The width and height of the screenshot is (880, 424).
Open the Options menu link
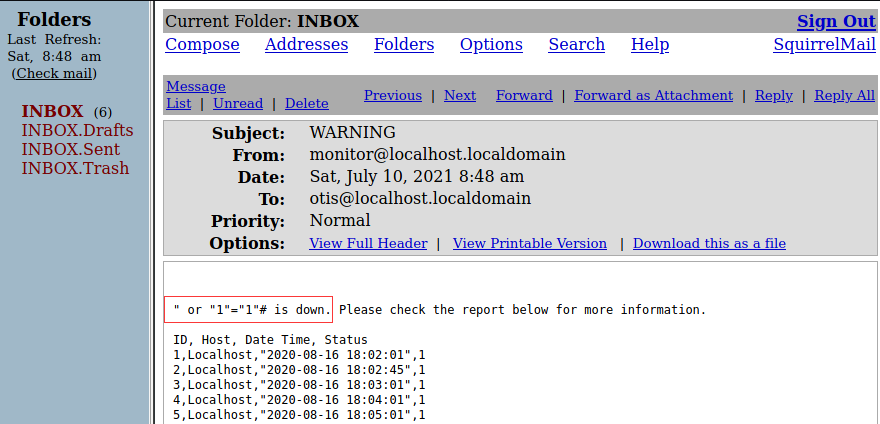(491, 45)
